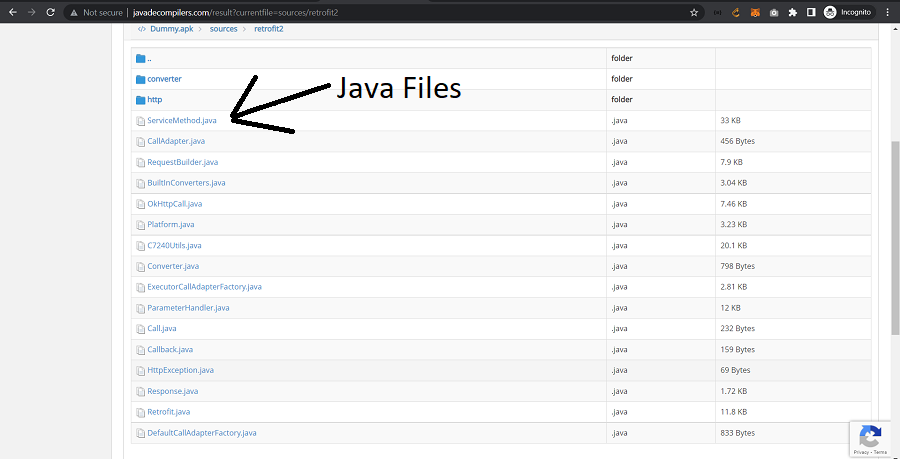Open Retrofit.java file

[x=168, y=412]
